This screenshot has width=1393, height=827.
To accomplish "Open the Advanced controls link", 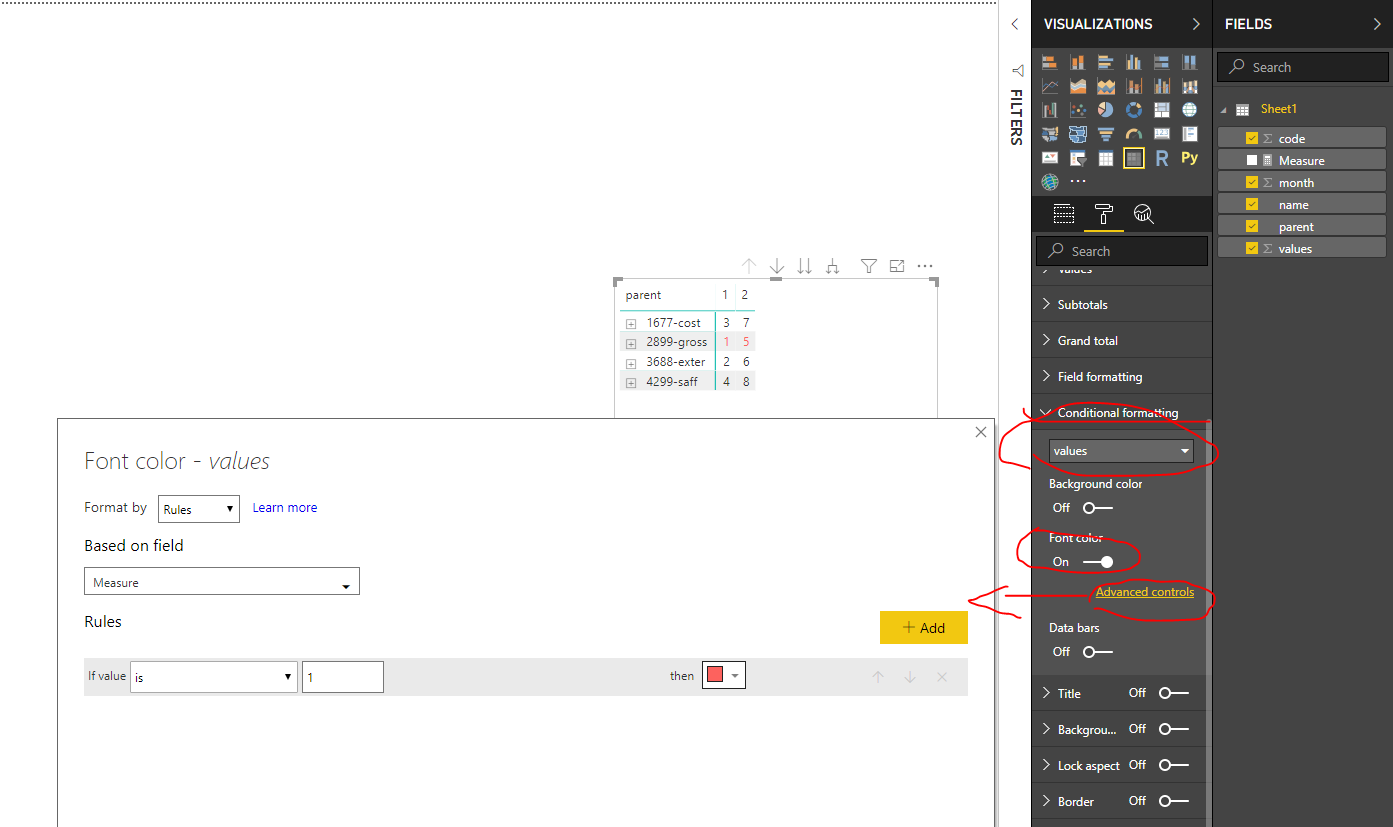I will pyautogui.click(x=1145, y=592).
